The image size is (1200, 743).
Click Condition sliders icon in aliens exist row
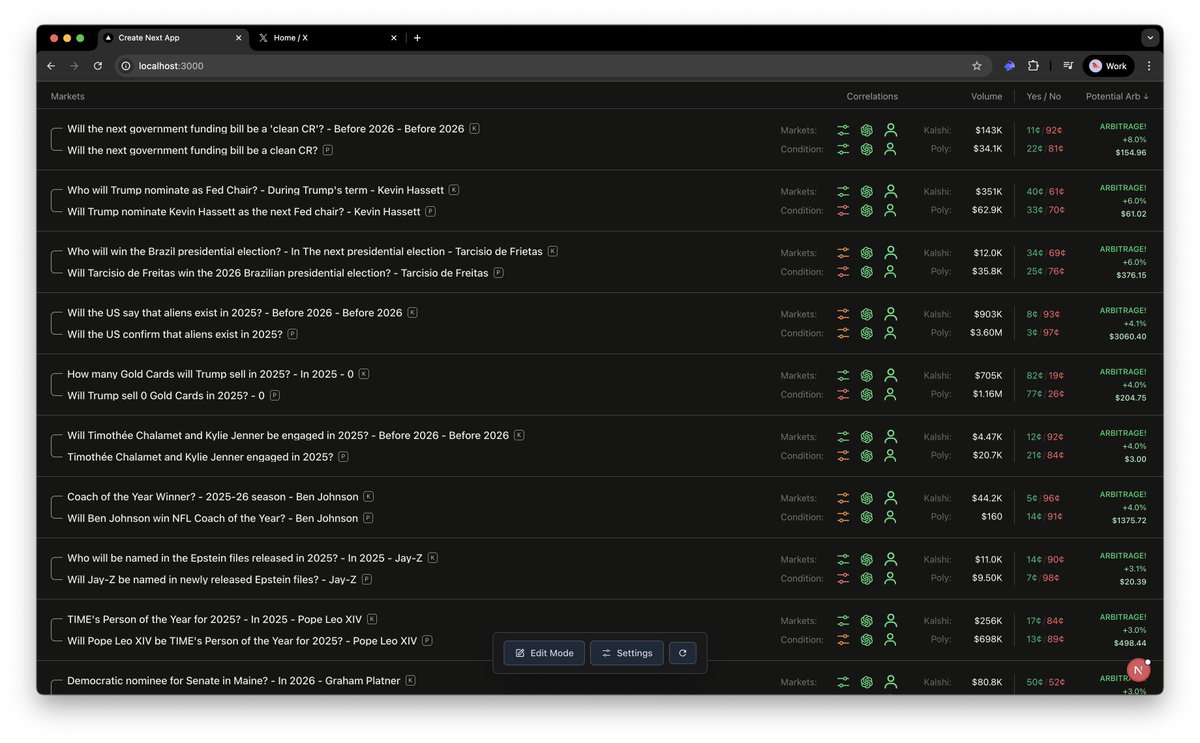coord(843,333)
